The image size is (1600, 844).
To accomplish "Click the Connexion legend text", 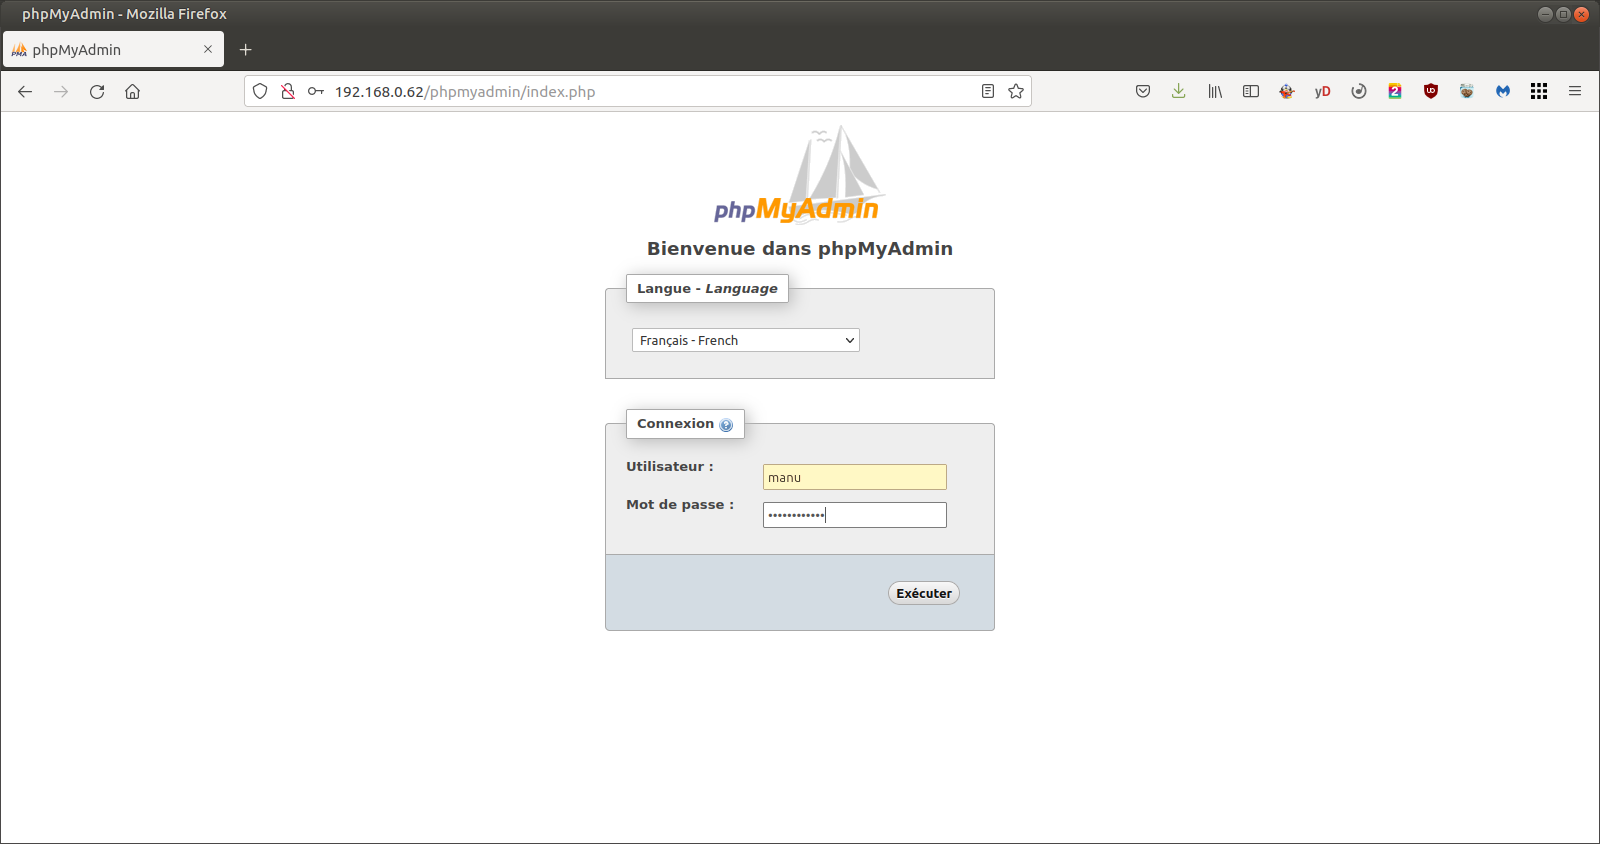I will (x=675, y=424).
